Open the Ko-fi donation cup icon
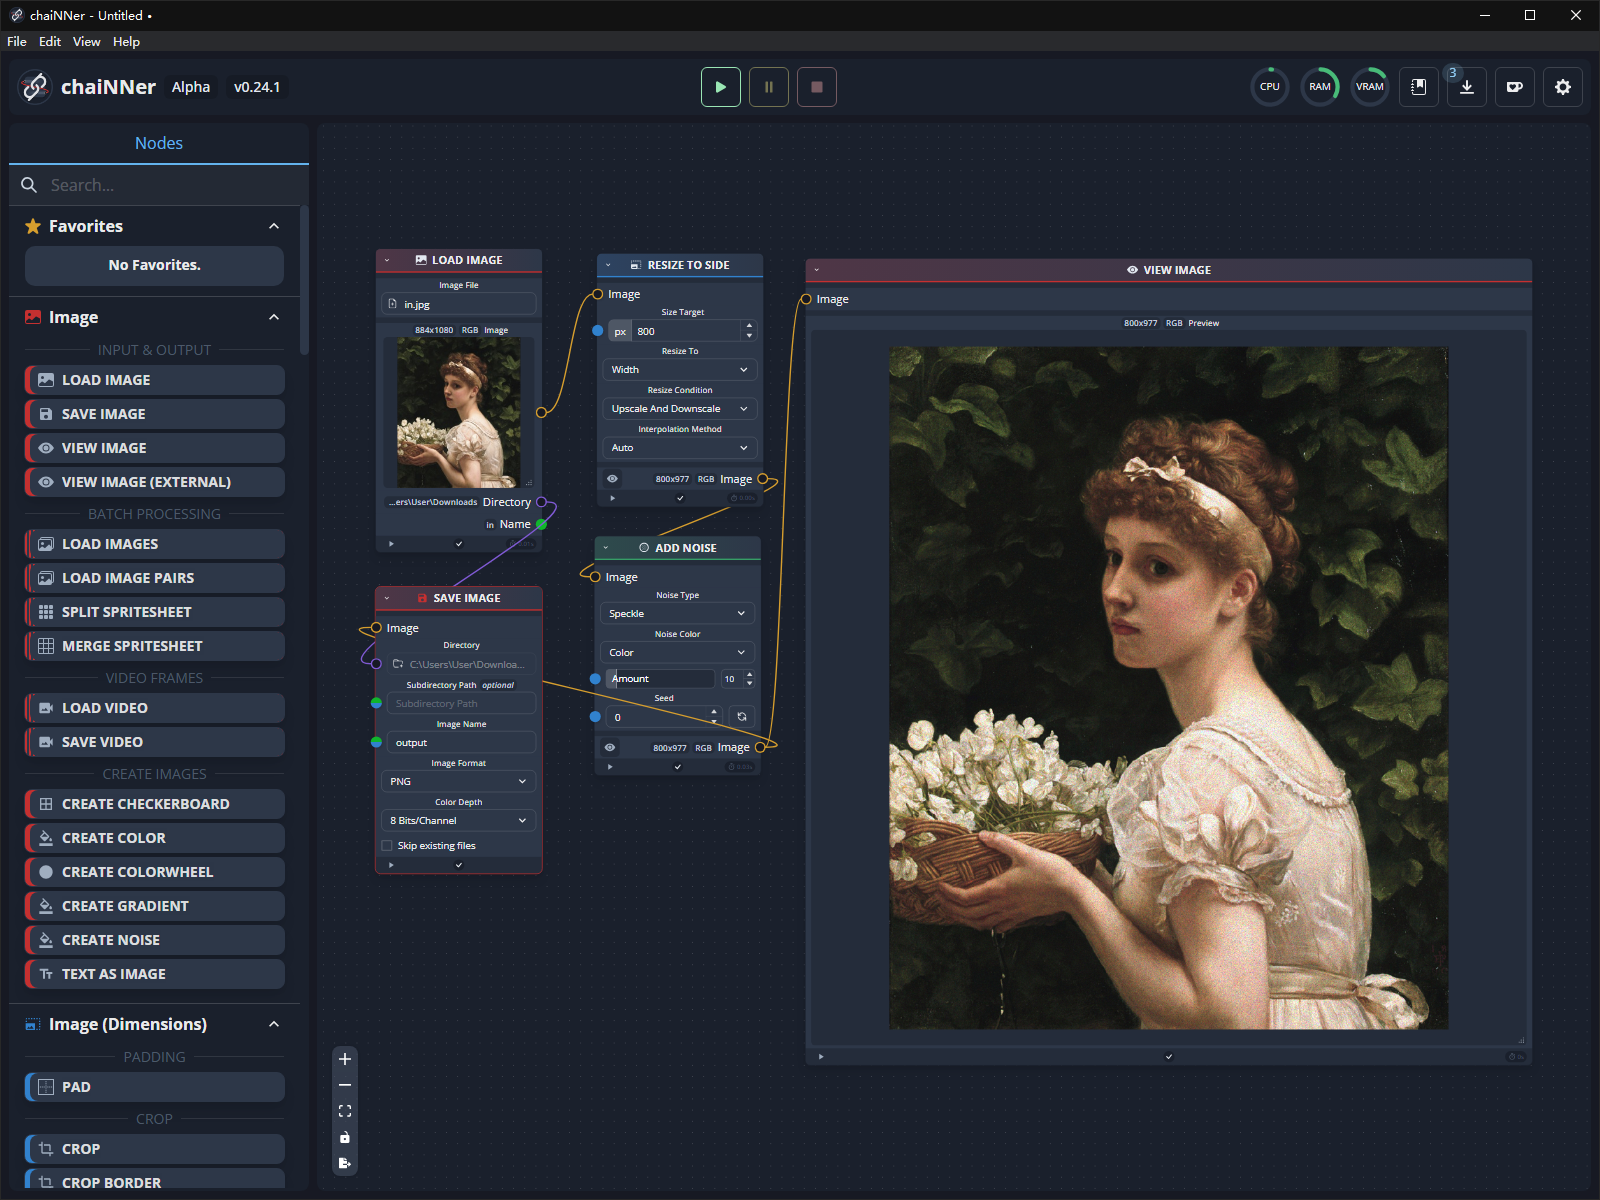The height and width of the screenshot is (1200, 1600). 1515,87
